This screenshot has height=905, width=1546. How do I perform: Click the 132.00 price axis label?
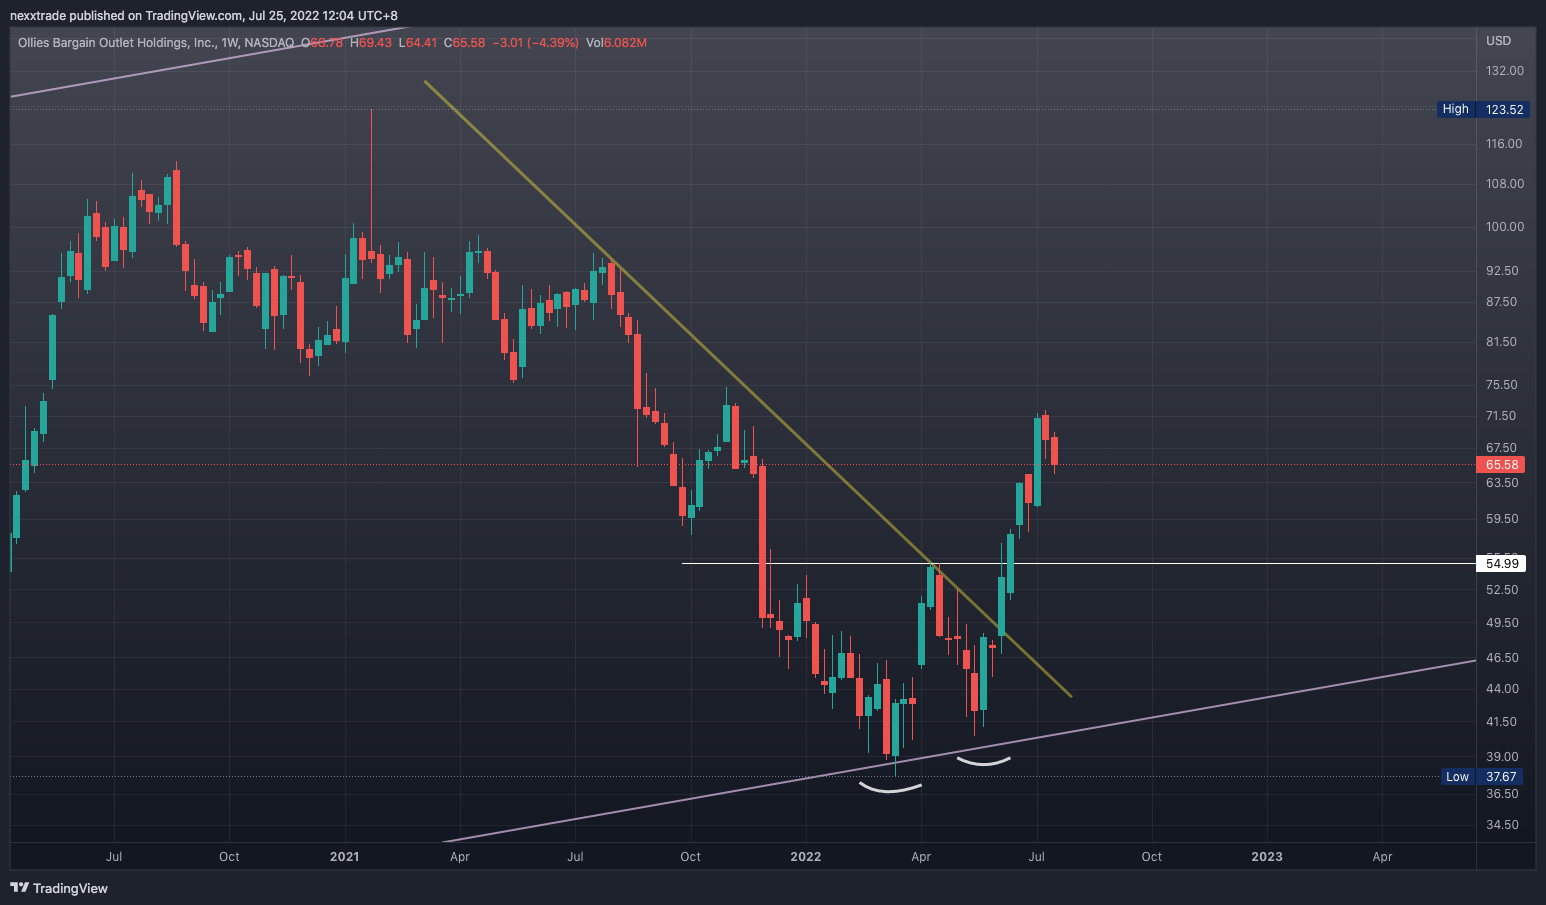click(1505, 71)
